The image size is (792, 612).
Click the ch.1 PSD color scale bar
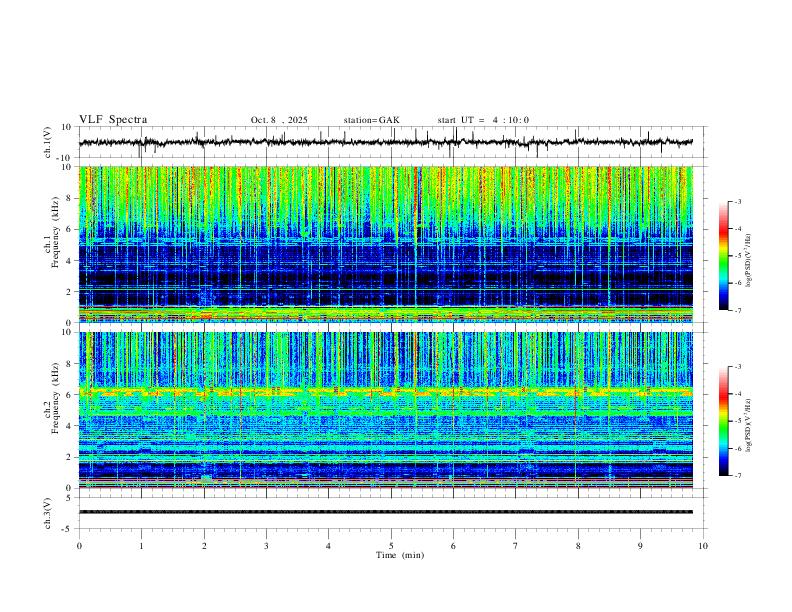coord(724,256)
